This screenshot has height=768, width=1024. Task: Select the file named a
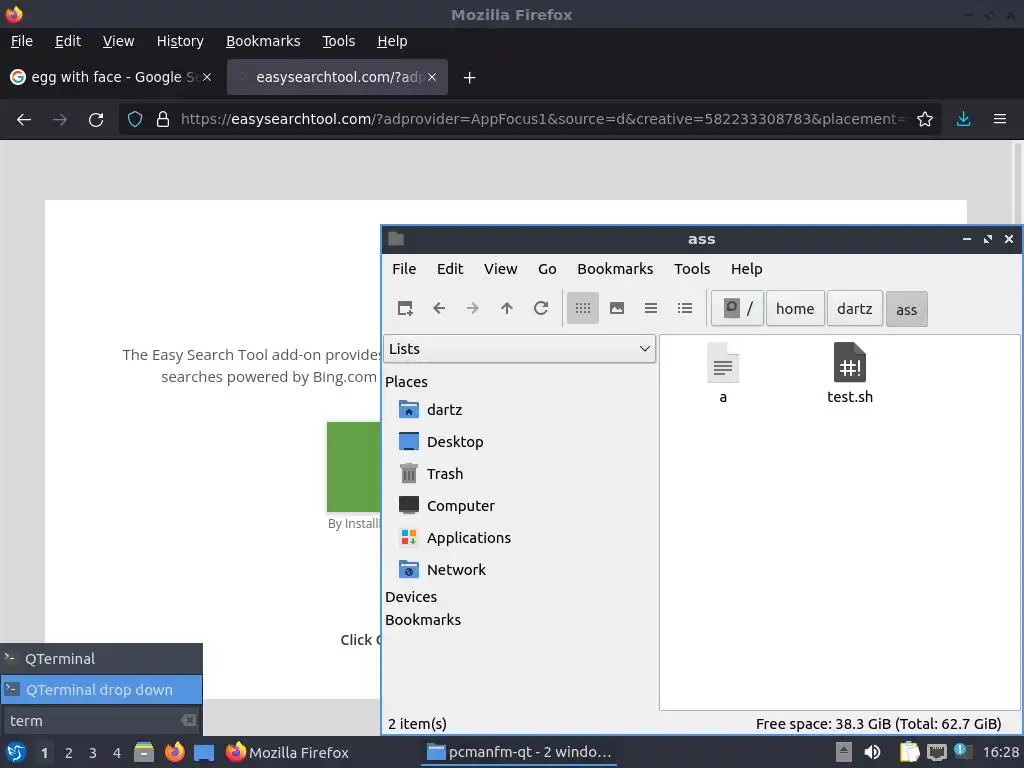[x=723, y=373]
